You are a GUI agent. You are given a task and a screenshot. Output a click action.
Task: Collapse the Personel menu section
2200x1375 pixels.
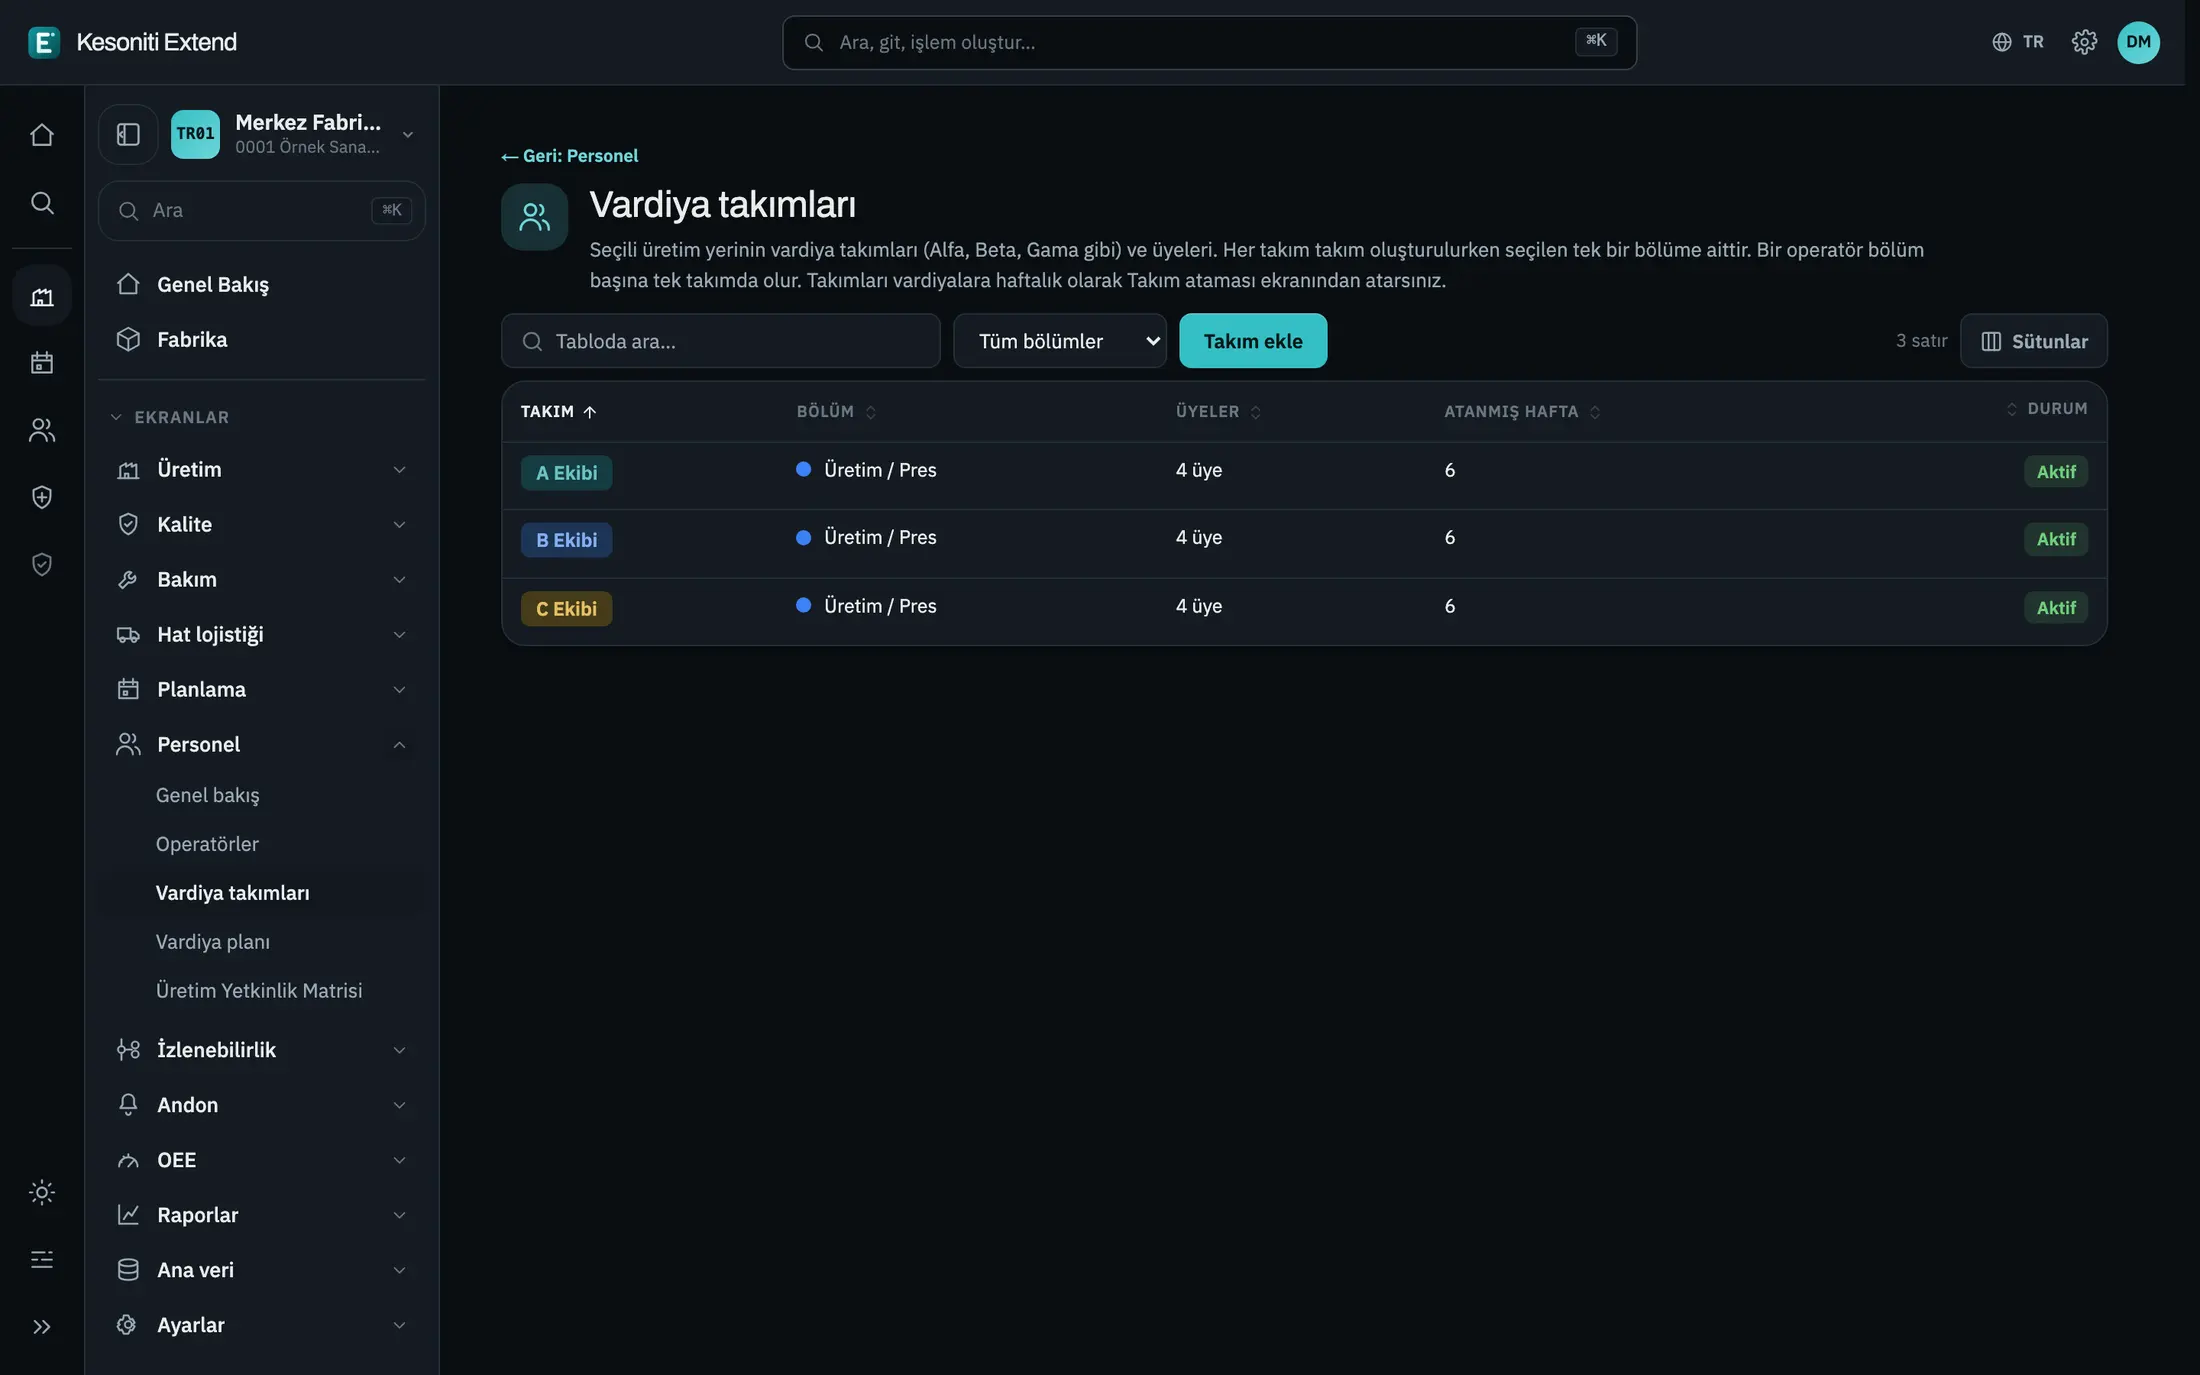pos(262,744)
